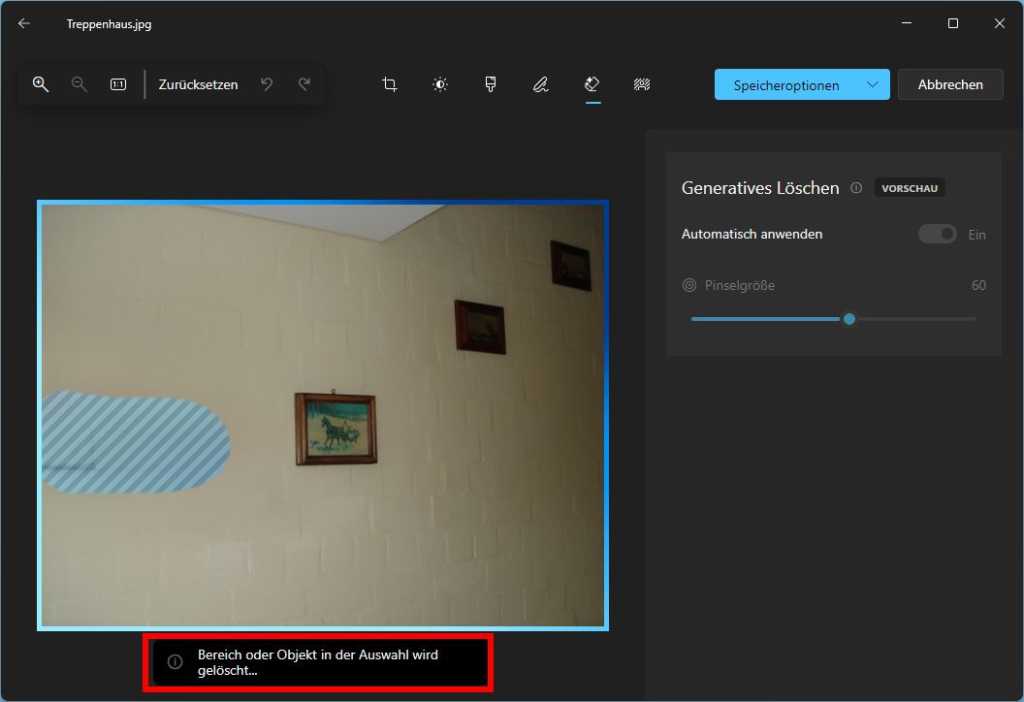
Task: Disable Automatisch anwenden
Action: 937,233
